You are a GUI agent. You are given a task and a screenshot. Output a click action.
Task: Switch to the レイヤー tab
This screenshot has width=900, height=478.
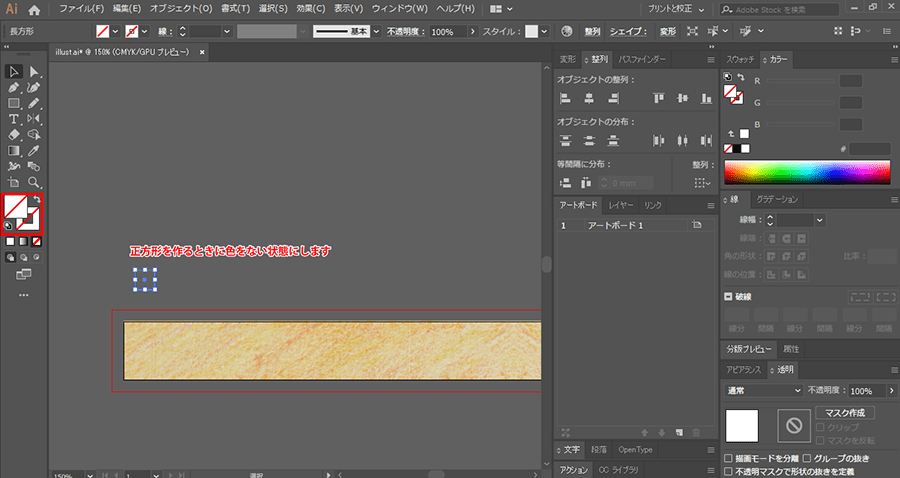[x=621, y=205]
